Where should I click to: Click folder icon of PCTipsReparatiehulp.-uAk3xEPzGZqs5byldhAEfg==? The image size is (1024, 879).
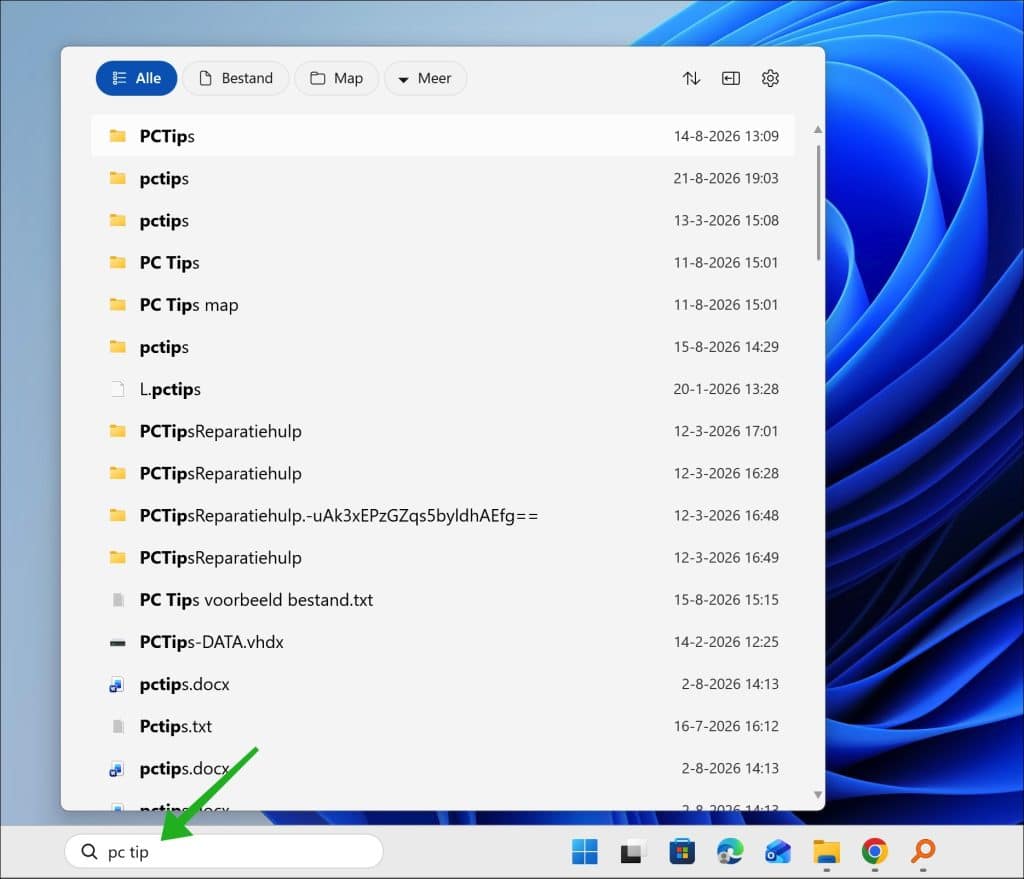click(118, 515)
